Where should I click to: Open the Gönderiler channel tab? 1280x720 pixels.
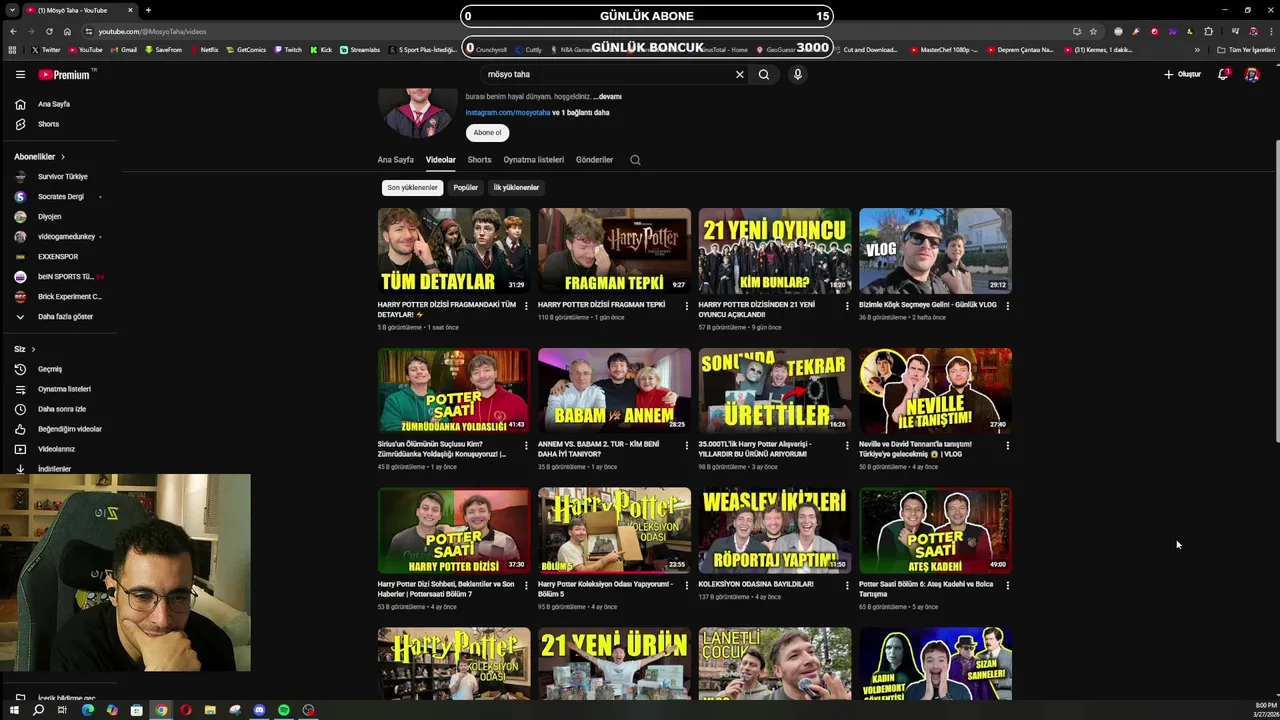click(594, 160)
